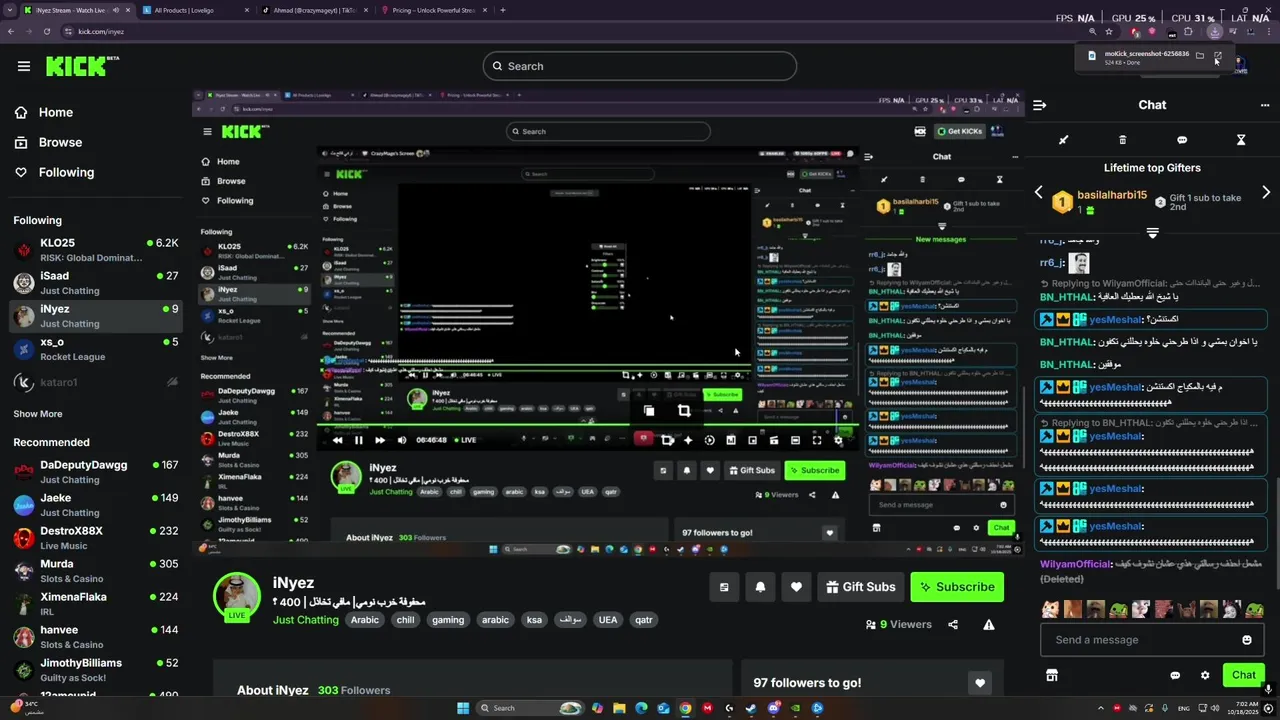The height and width of the screenshot is (720, 1280).
Task: Open the Home page
Action: (44, 112)
